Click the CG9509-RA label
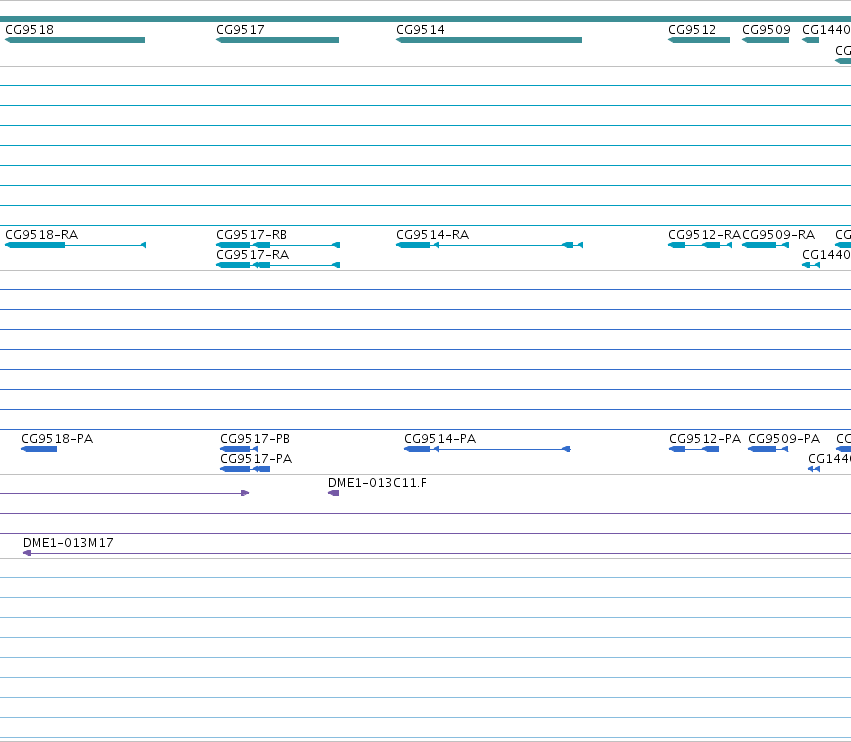 coord(778,234)
